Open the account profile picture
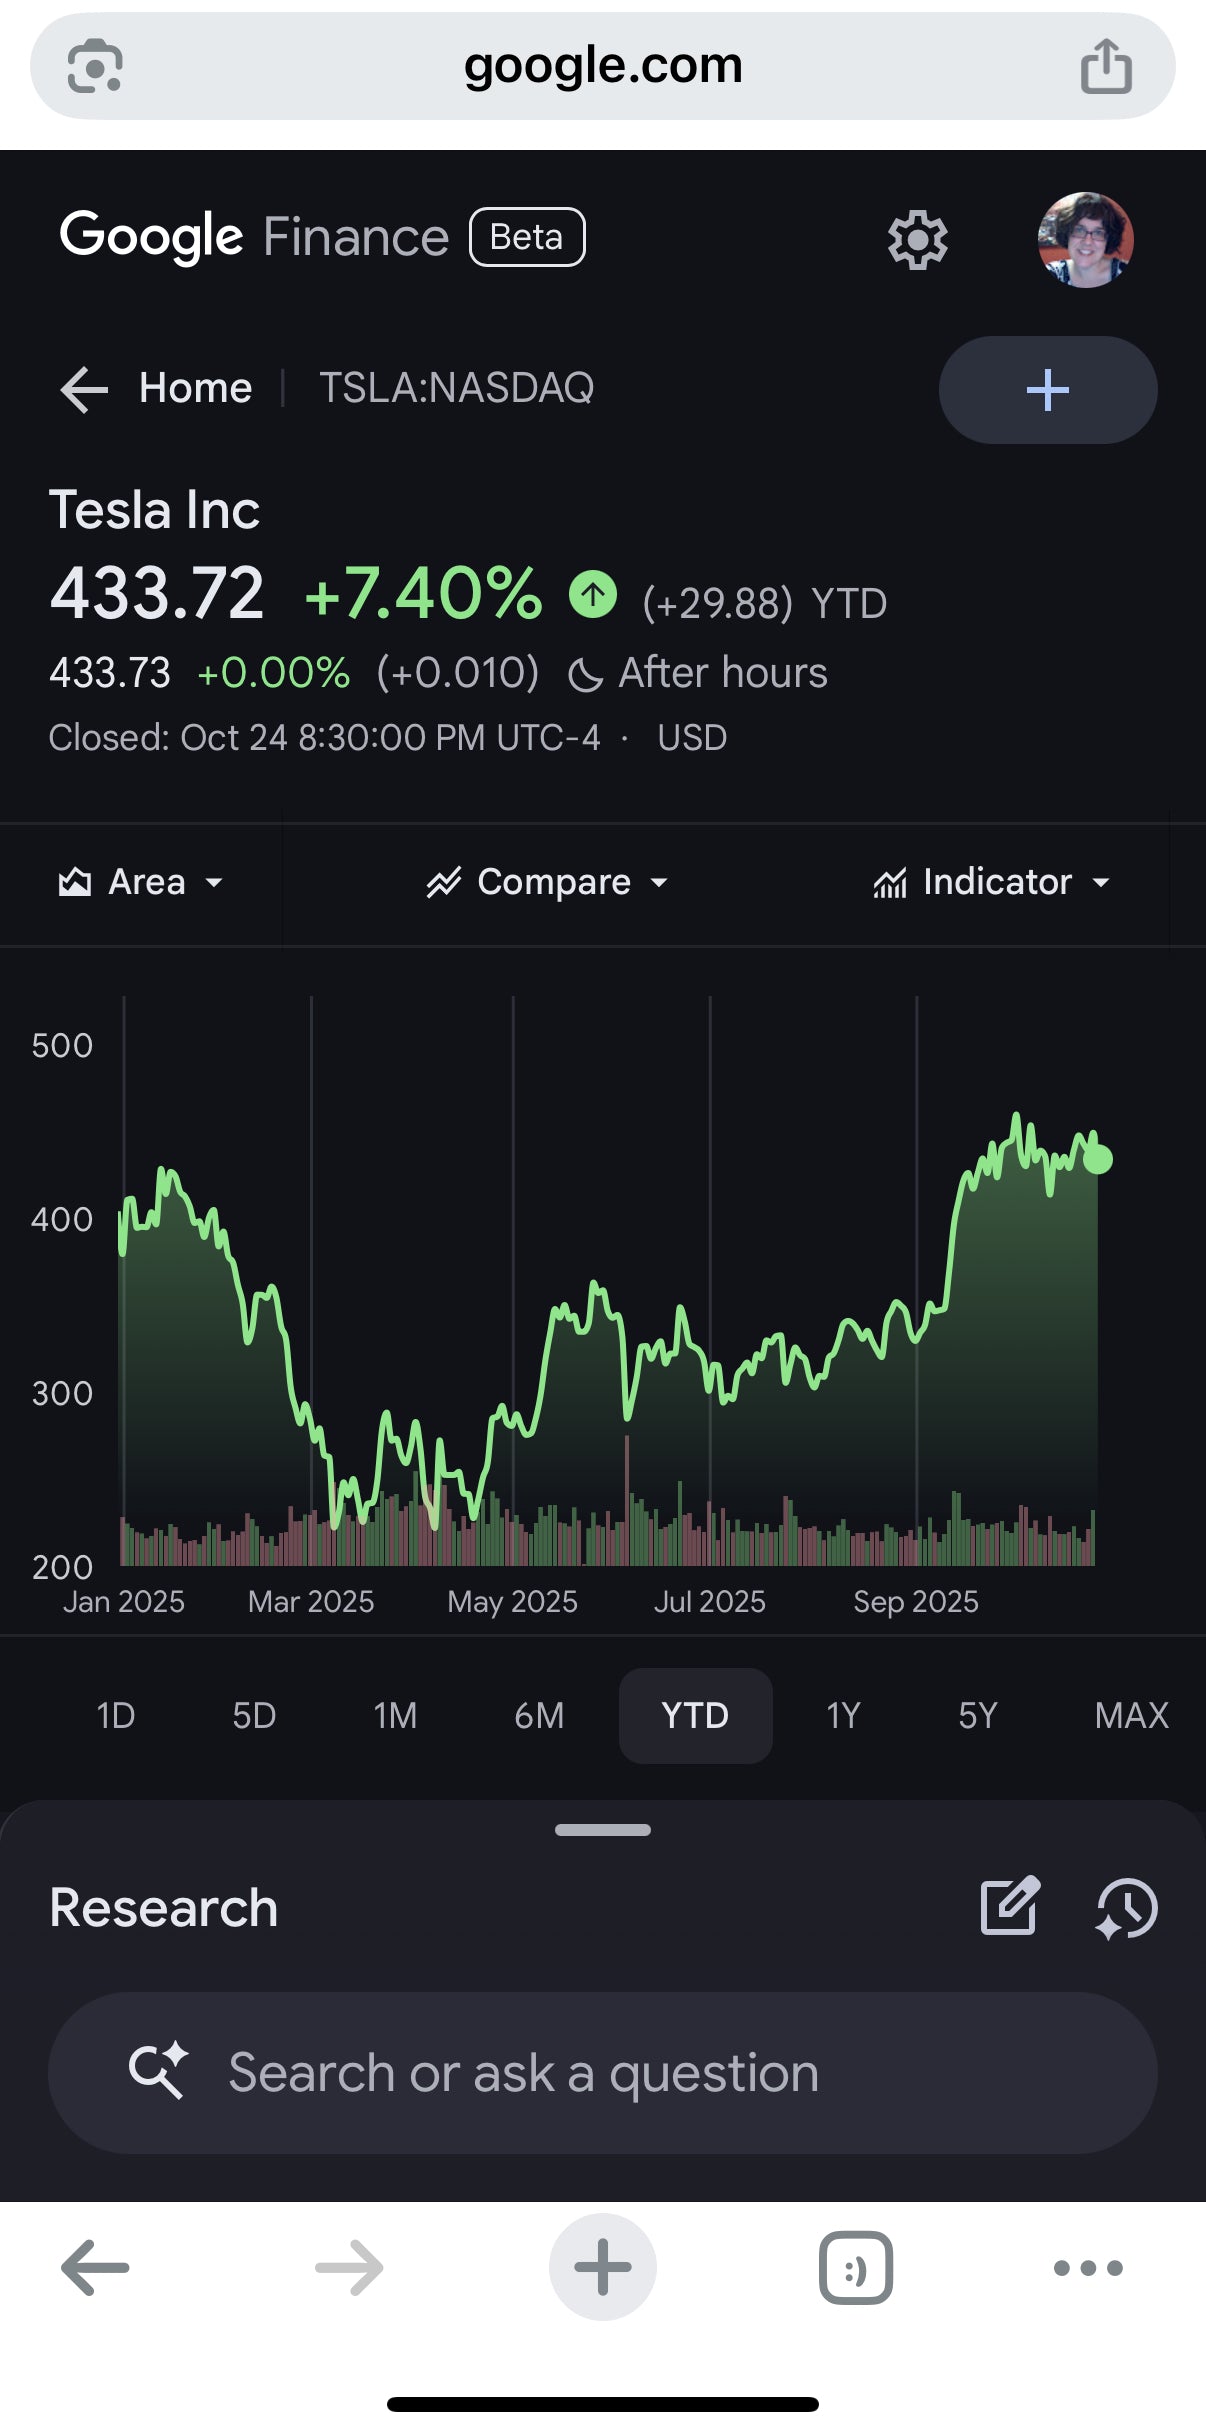Screen dimensions: 1206x2436 pos(1085,240)
